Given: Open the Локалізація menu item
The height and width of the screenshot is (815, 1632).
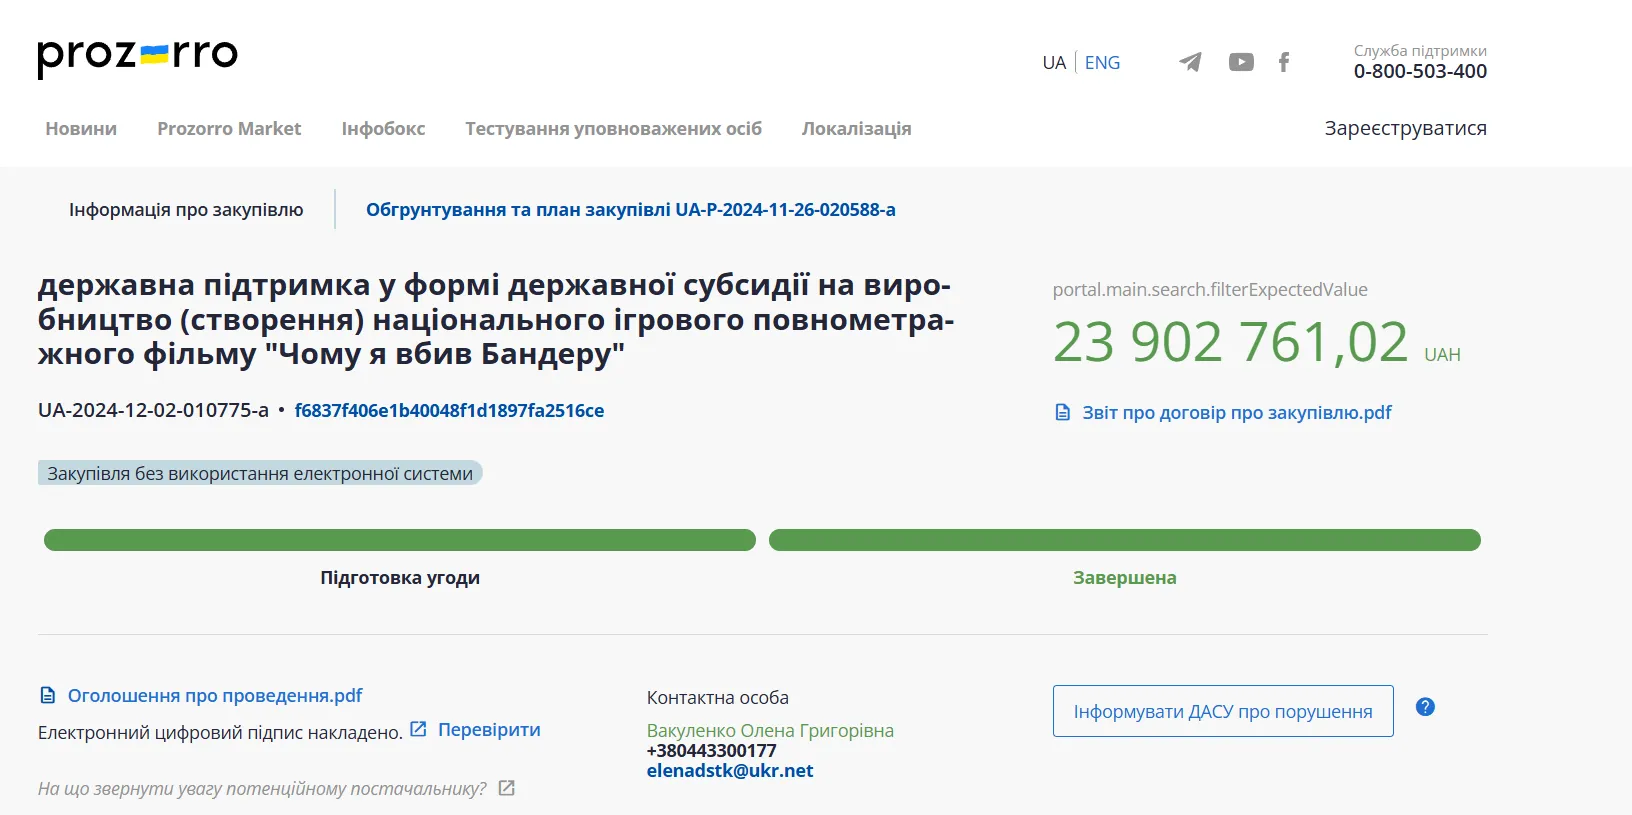Looking at the screenshot, I should pyautogui.click(x=856, y=128).
